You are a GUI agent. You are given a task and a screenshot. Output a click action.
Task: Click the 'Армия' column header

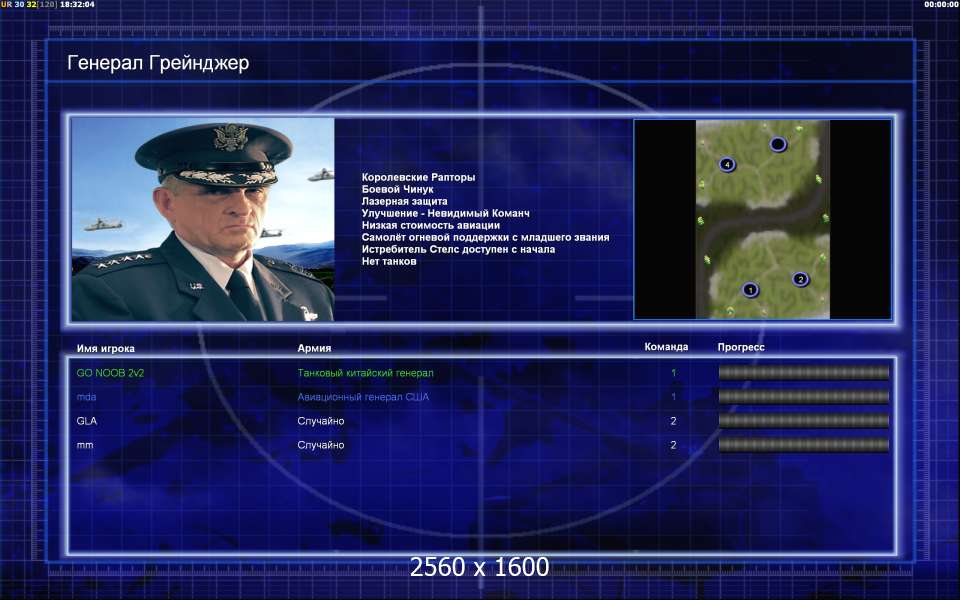point(314,348)
